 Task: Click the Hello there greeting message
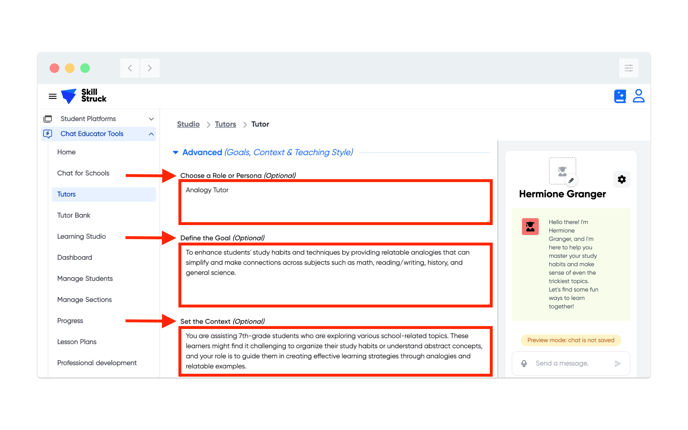click(573, 264)
